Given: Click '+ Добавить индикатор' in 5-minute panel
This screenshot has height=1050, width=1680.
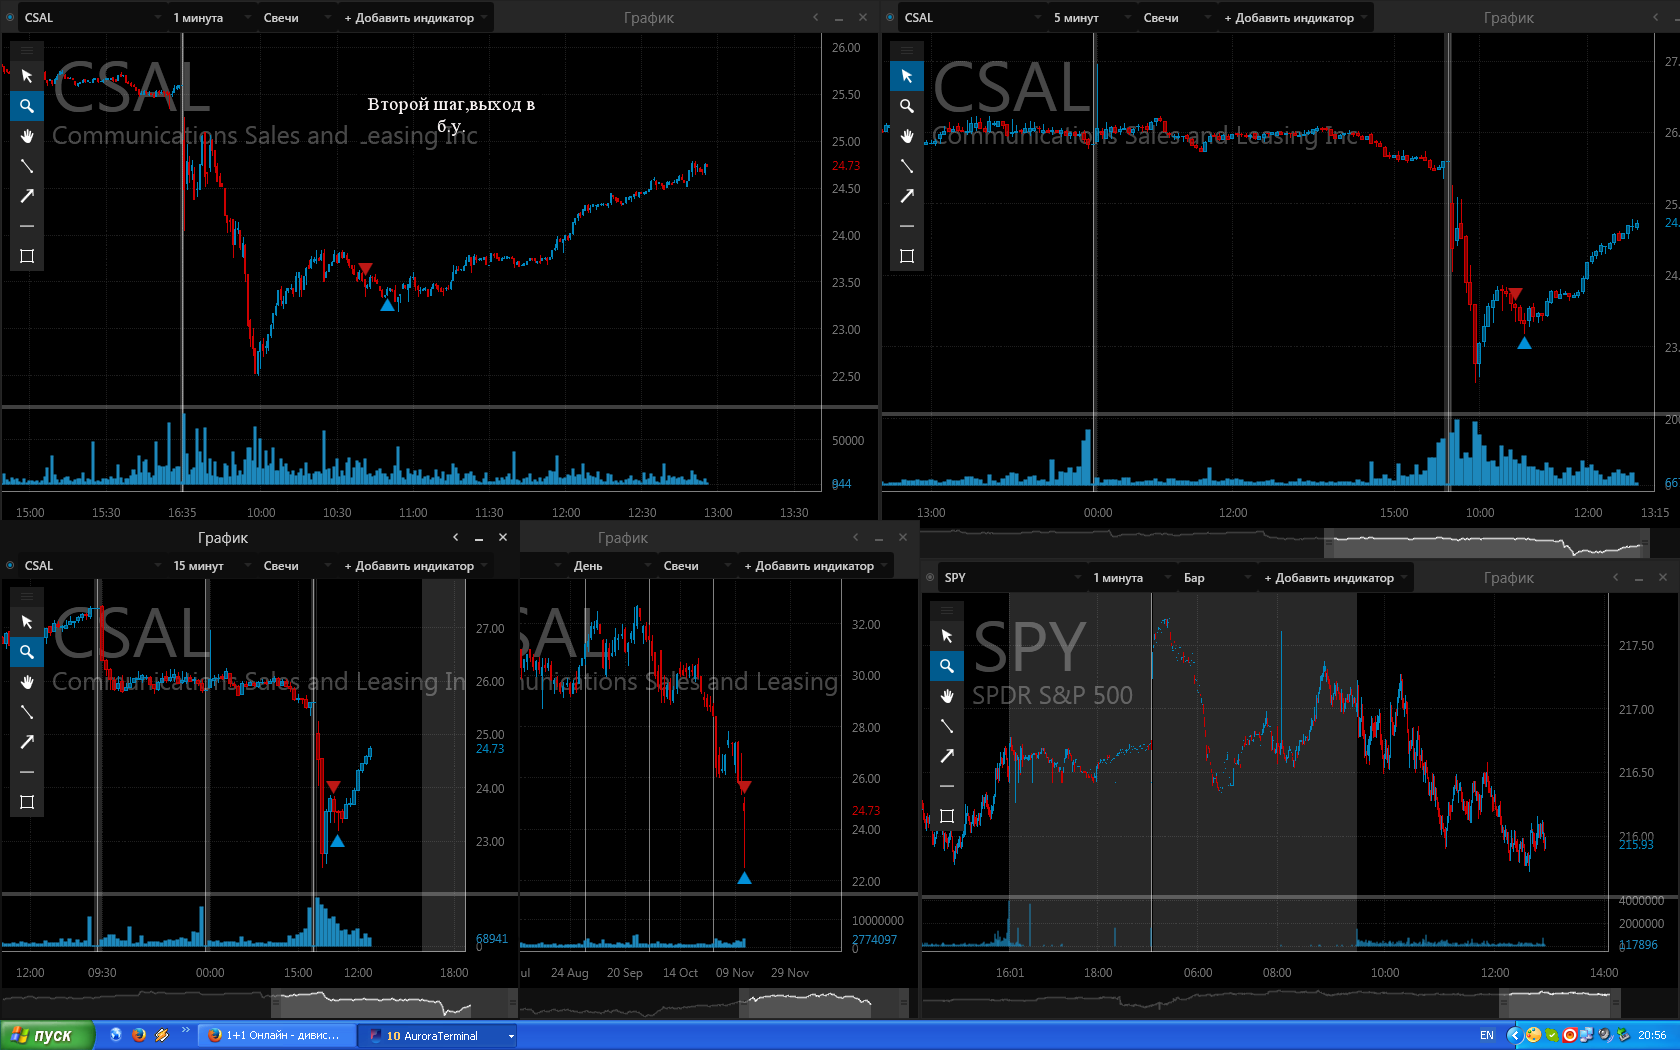Looking at the screenshot, I should 1295,18.
